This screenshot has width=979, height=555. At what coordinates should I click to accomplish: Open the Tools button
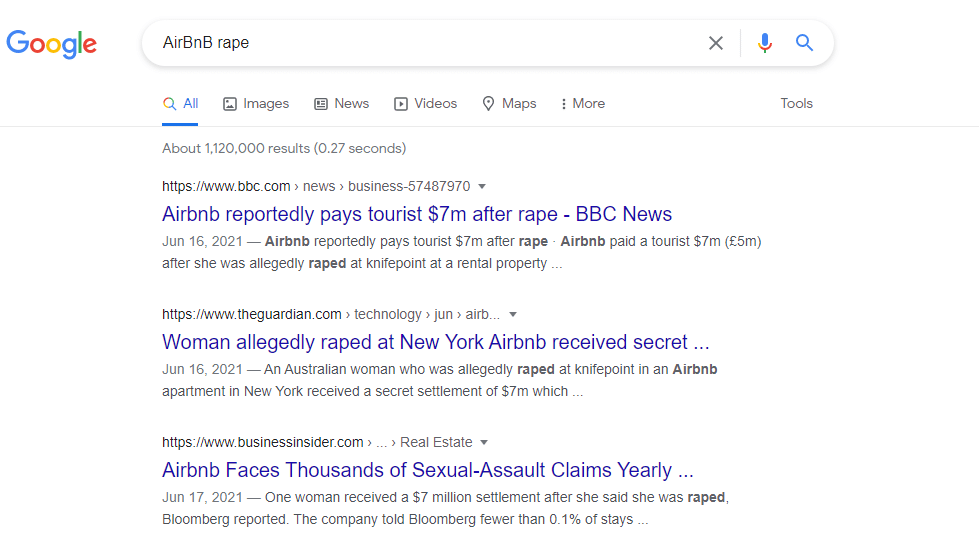796,104
